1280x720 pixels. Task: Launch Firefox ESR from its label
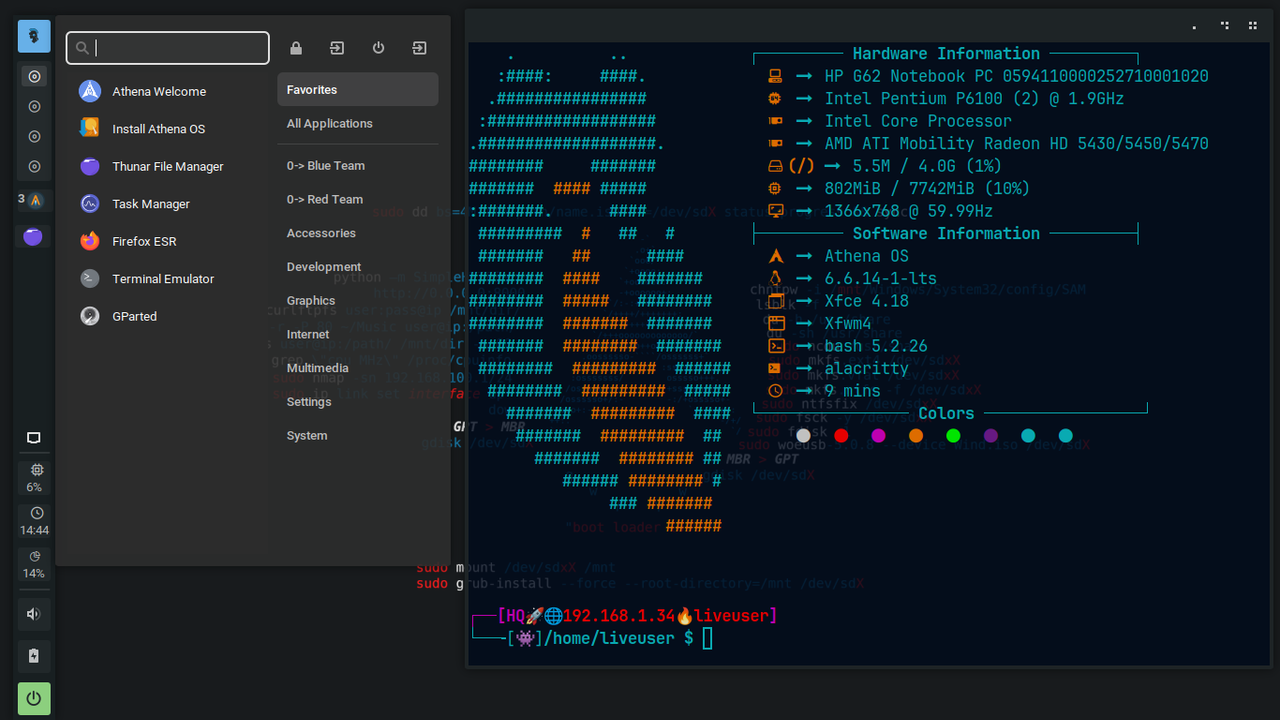(x=144, y=241)
